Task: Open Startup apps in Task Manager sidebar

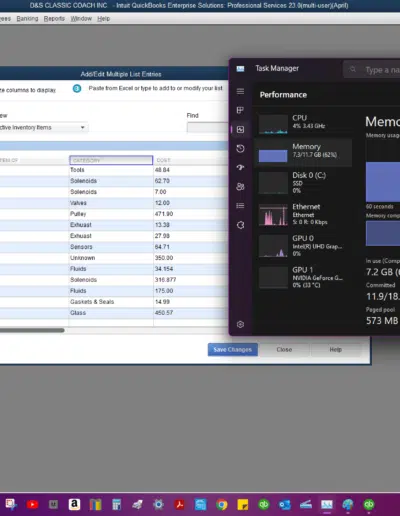Action: [x=240, y=167]
